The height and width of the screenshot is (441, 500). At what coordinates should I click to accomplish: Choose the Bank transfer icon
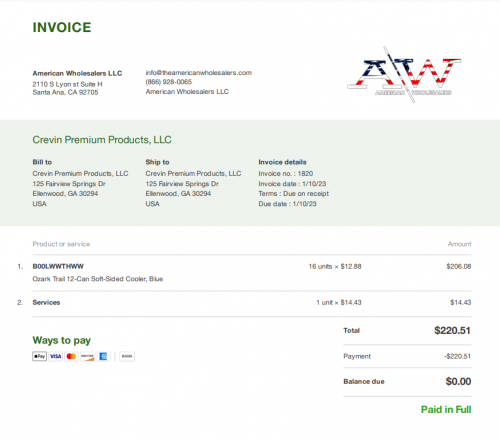pos(127,356)
